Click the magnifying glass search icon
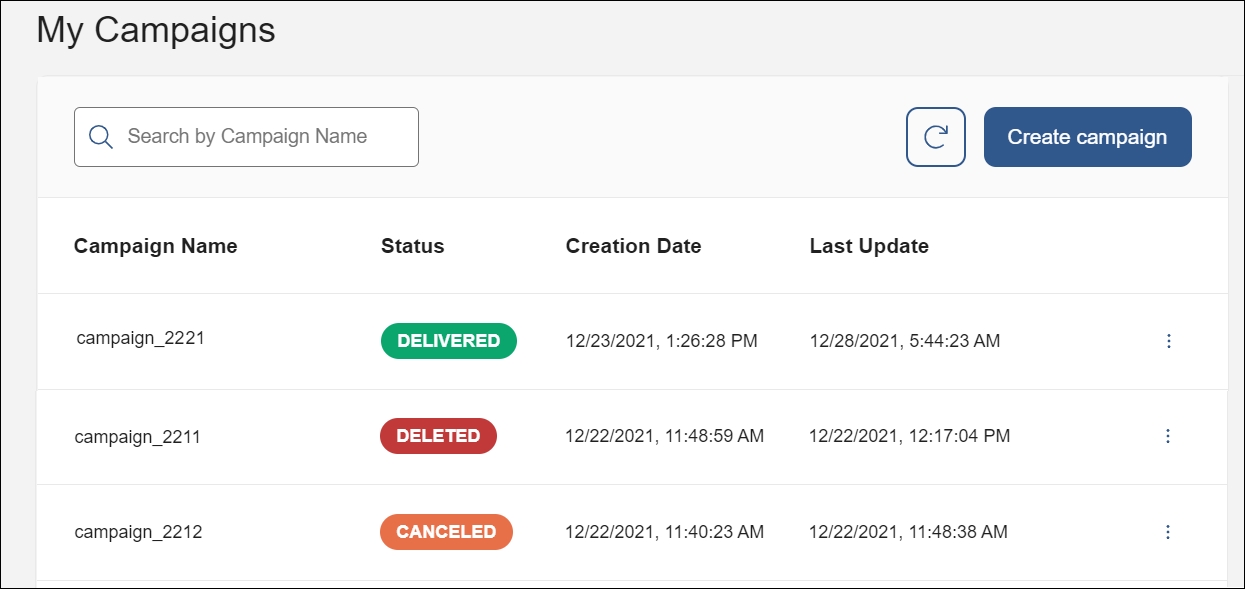 (x=101, y=137)
